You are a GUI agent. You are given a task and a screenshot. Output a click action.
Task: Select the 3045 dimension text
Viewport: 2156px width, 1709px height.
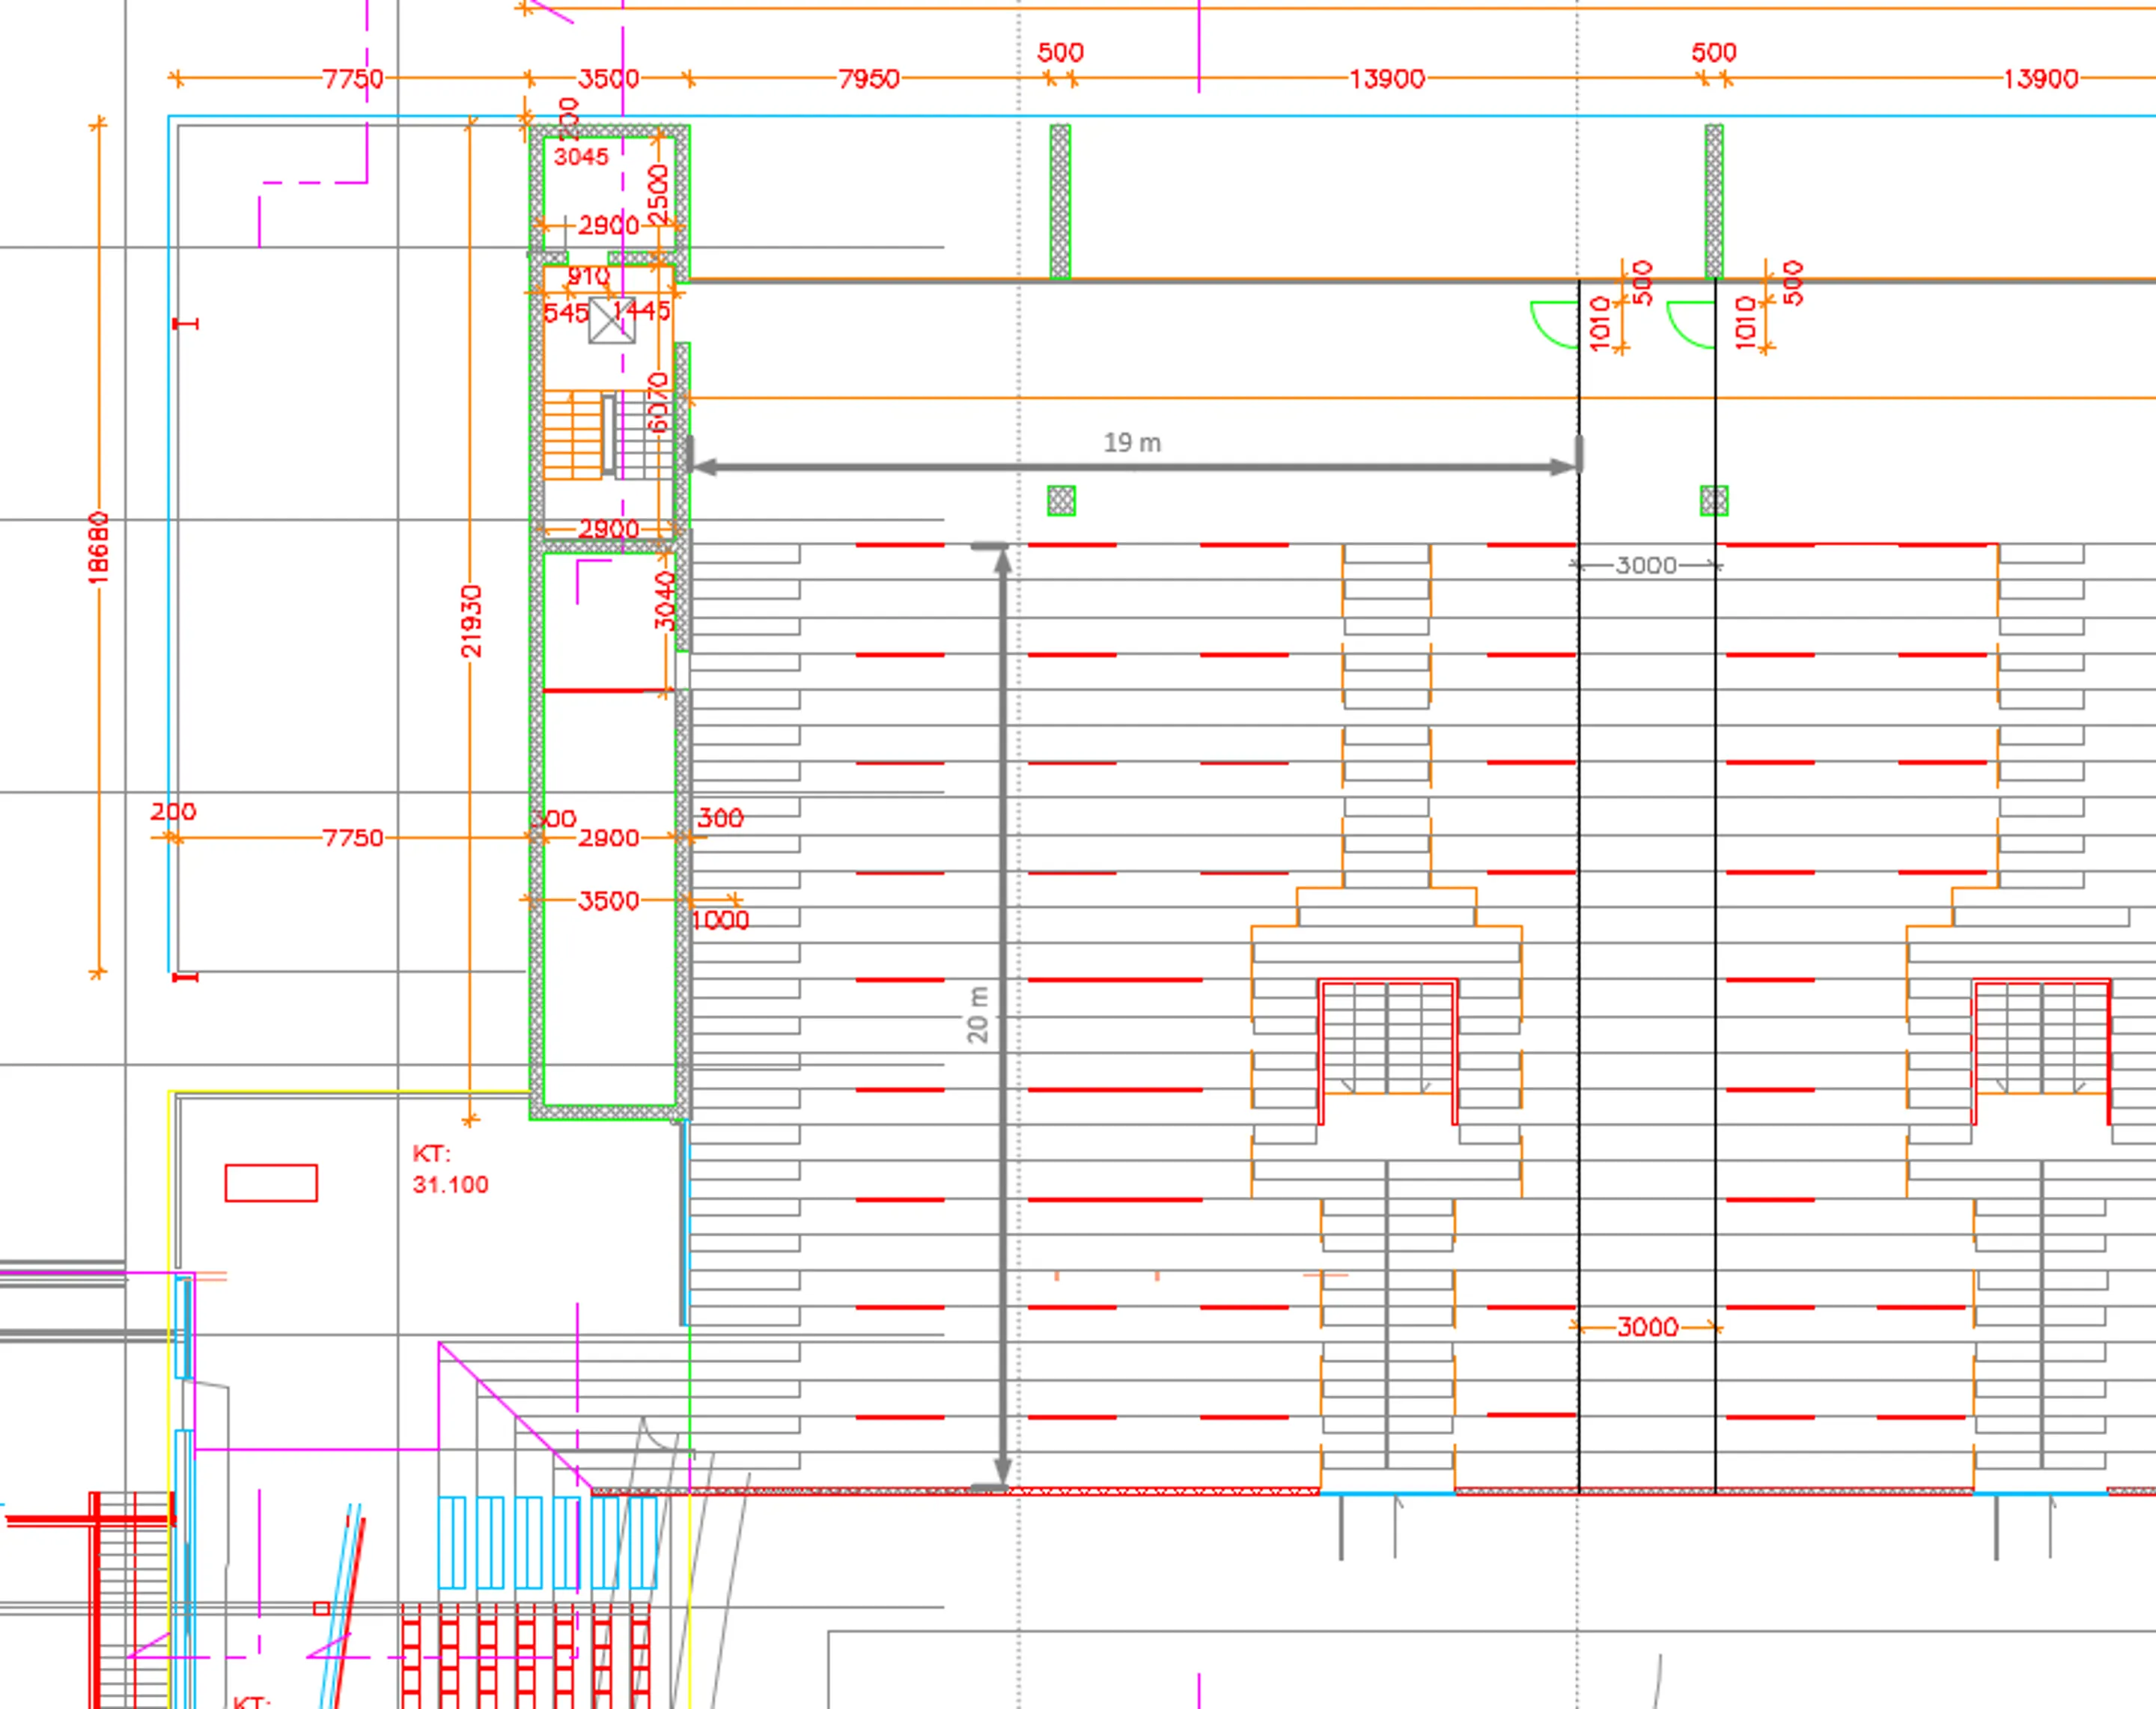coord(581,157)
